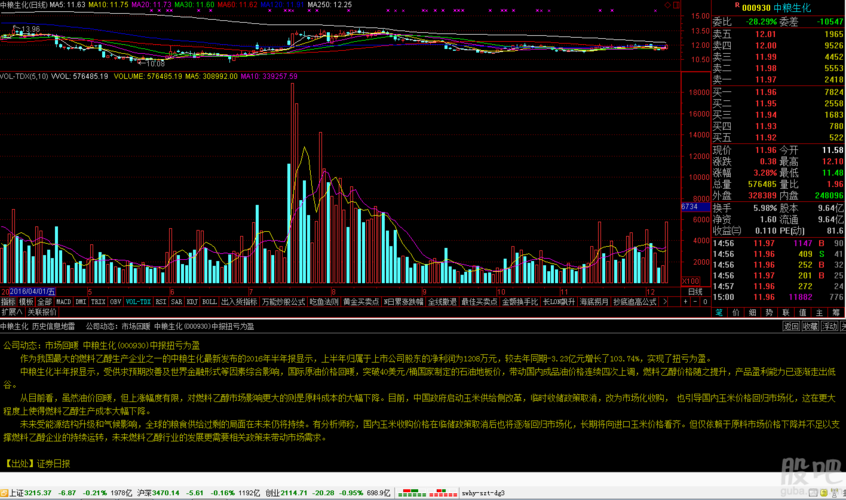The height and width of the screenshot is (500, 846).
Task: Select the KDJ indicator tab
Action: tap(192, 302)
